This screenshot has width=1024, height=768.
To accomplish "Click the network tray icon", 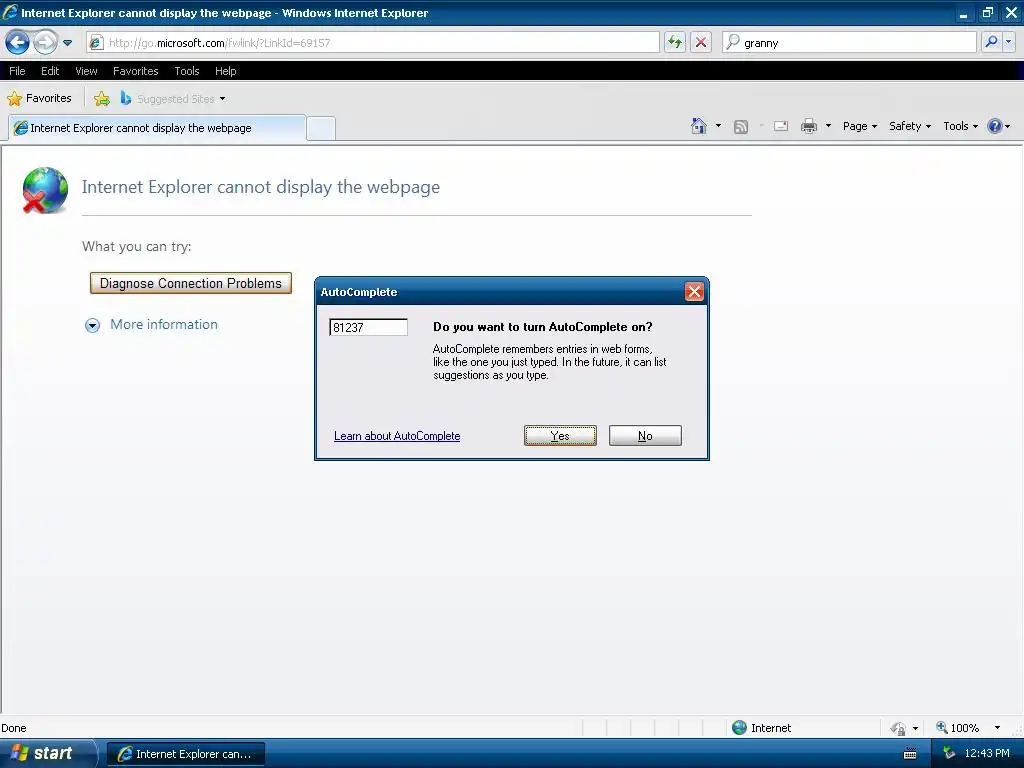I will [950, 754].
